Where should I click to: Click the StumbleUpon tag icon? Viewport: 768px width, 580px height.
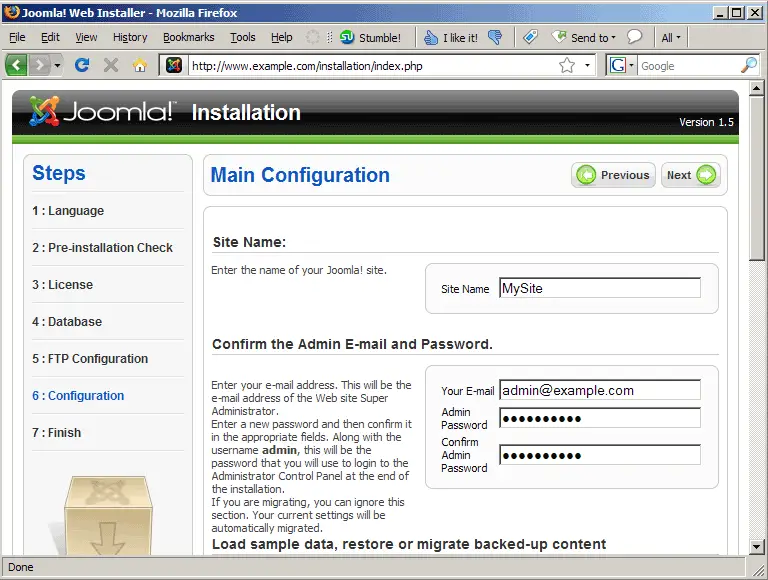(530, 37)
